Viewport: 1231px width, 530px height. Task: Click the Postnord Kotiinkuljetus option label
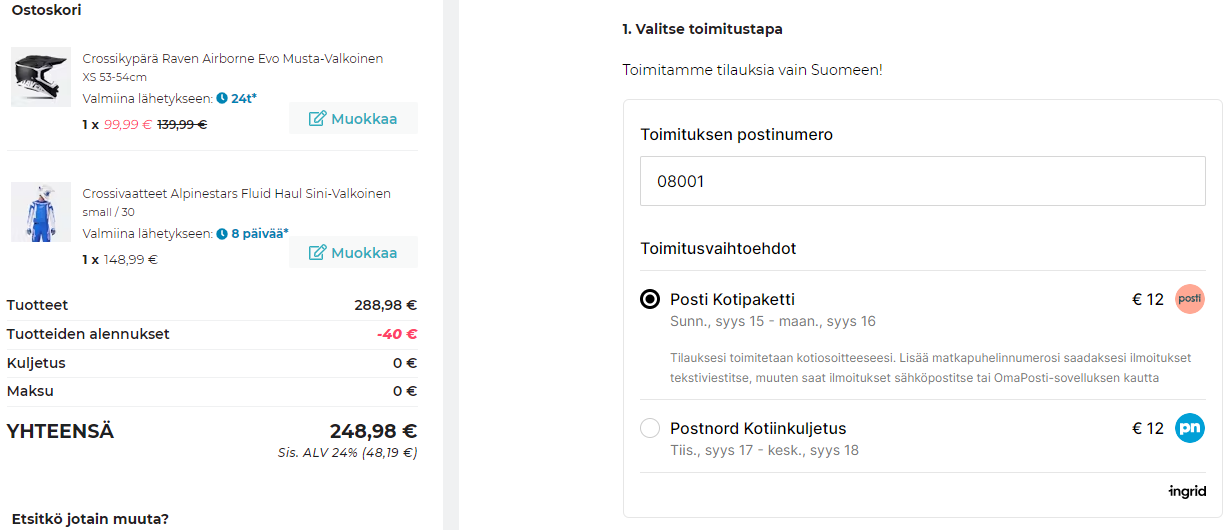coord(758,428)
